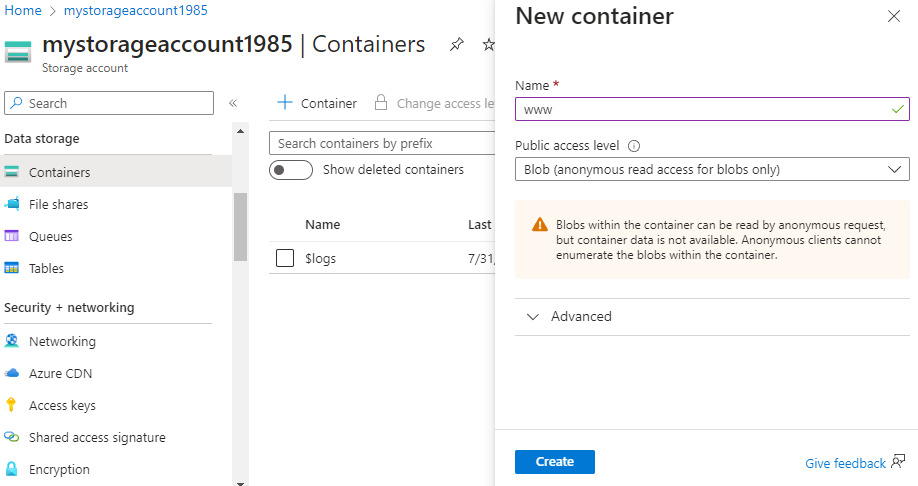Click the plus icon to add a container

point(285,102)
